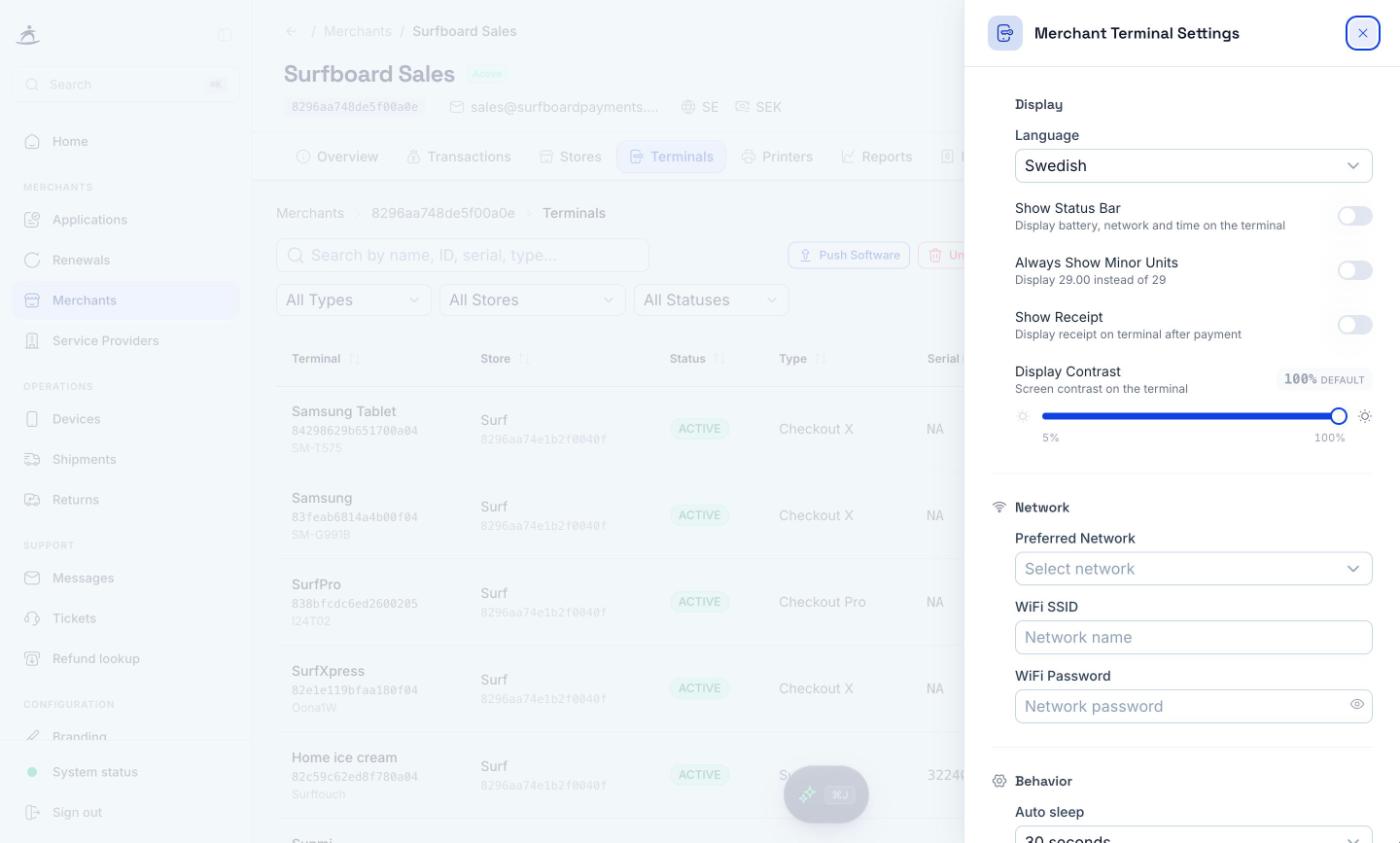Close the Merchant Terminal Settings panel
The width and height of the screenshot is (1400, 843).
(x=1362, y=33)
